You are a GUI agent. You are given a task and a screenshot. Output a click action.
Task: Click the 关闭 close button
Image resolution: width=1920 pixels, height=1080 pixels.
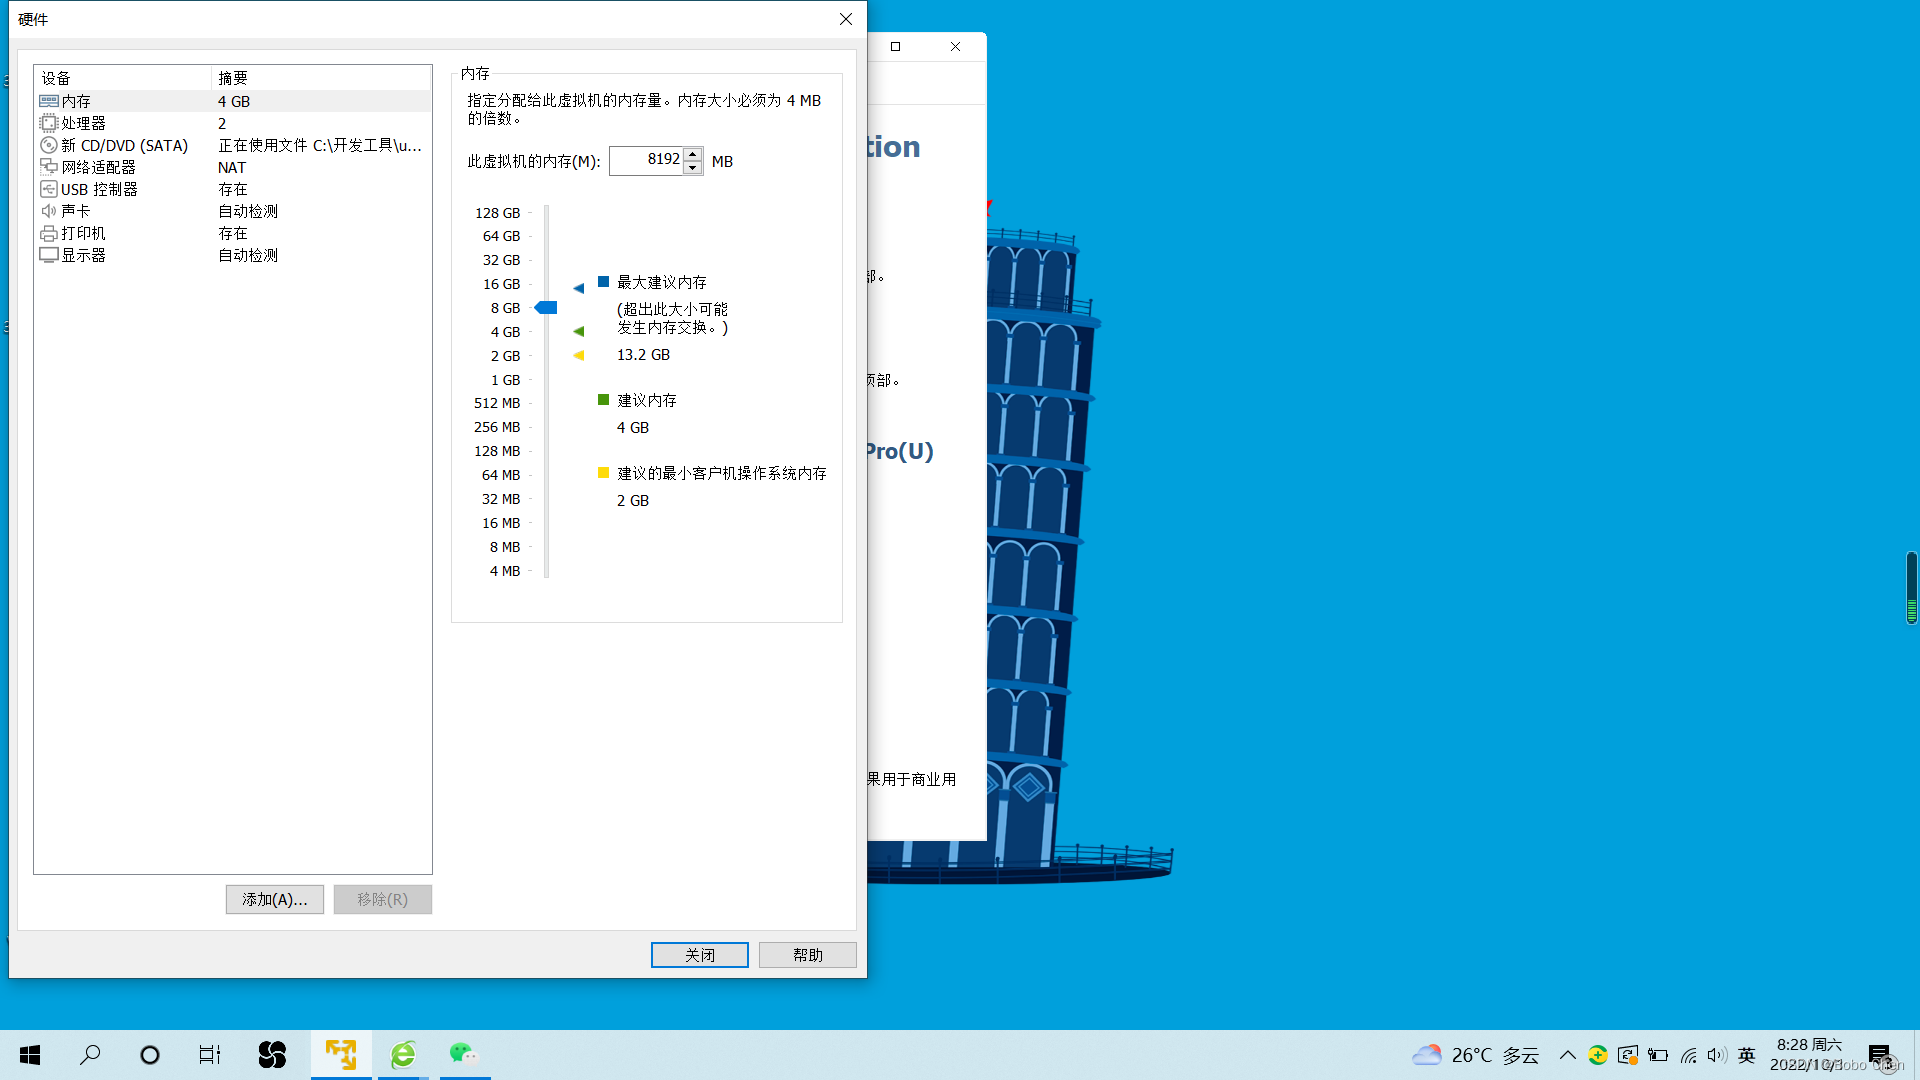(x=699, y=955)
